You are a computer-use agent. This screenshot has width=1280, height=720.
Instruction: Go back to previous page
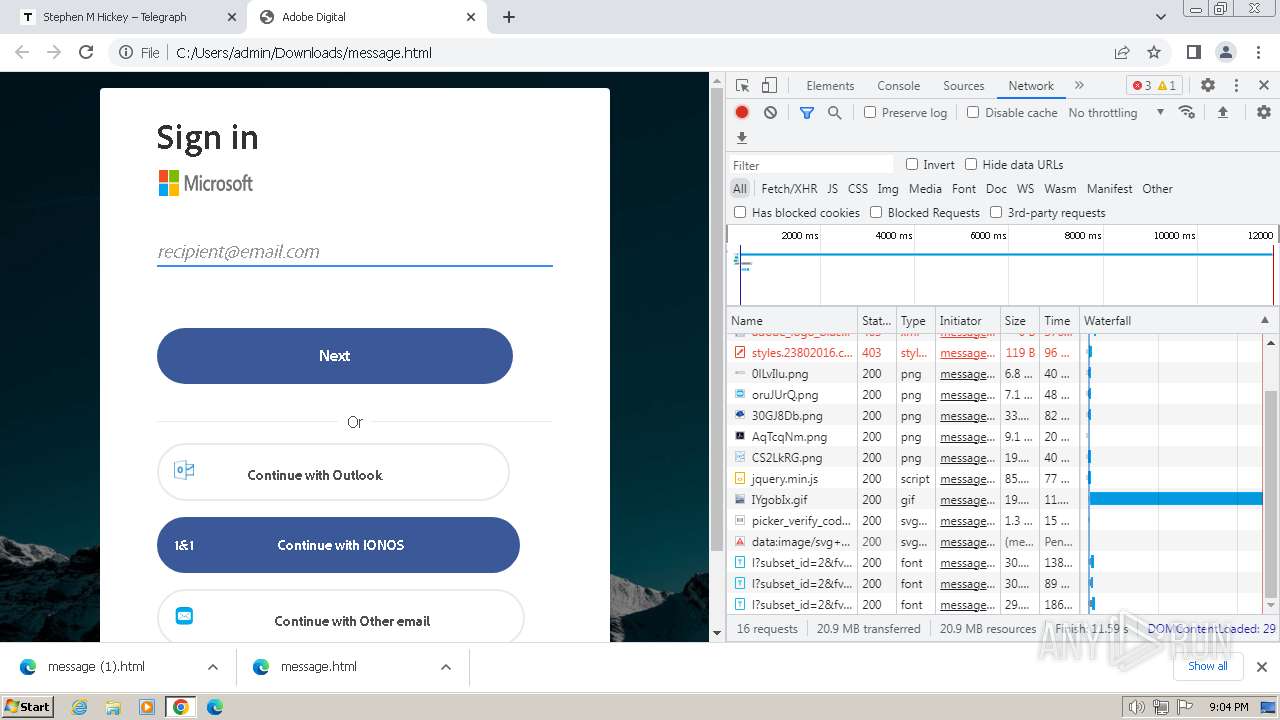click(22, 52)
